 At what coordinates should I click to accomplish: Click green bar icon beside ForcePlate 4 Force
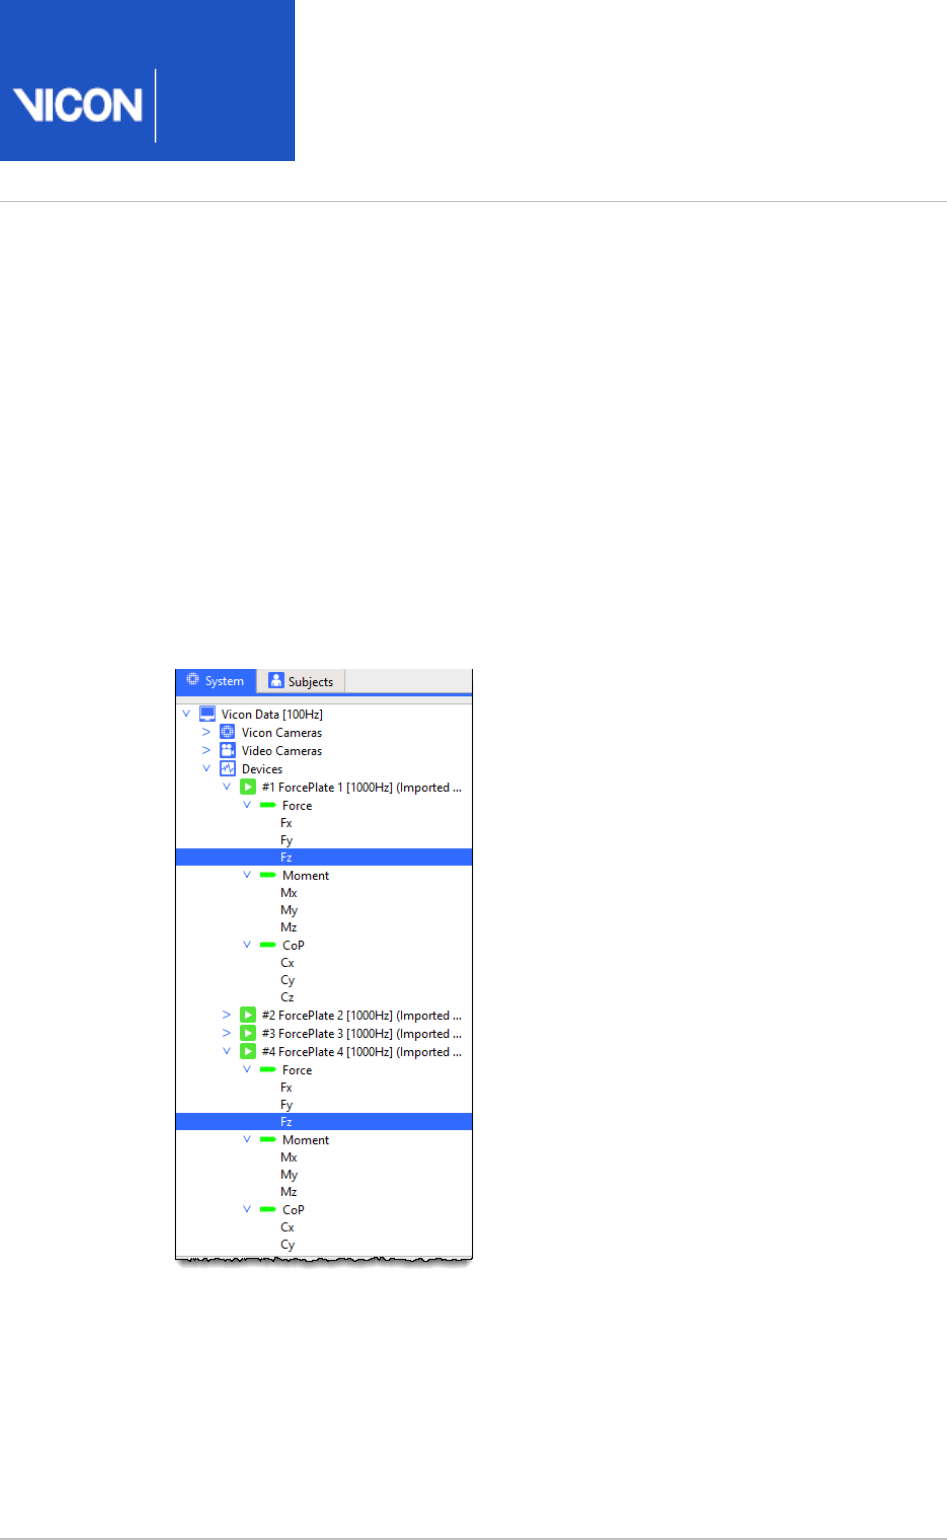click(x=267, y=1069)
